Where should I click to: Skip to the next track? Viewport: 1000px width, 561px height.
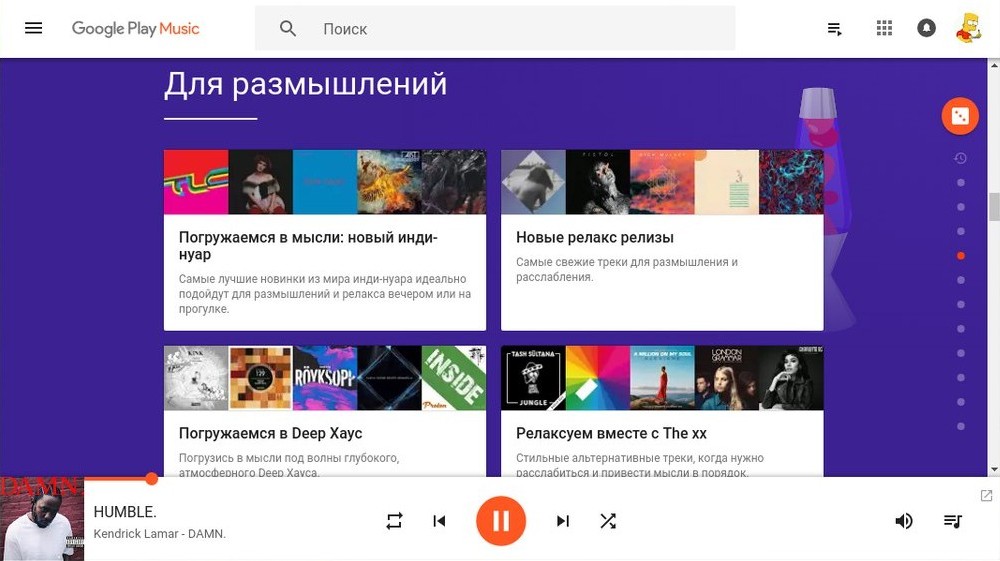562,521
